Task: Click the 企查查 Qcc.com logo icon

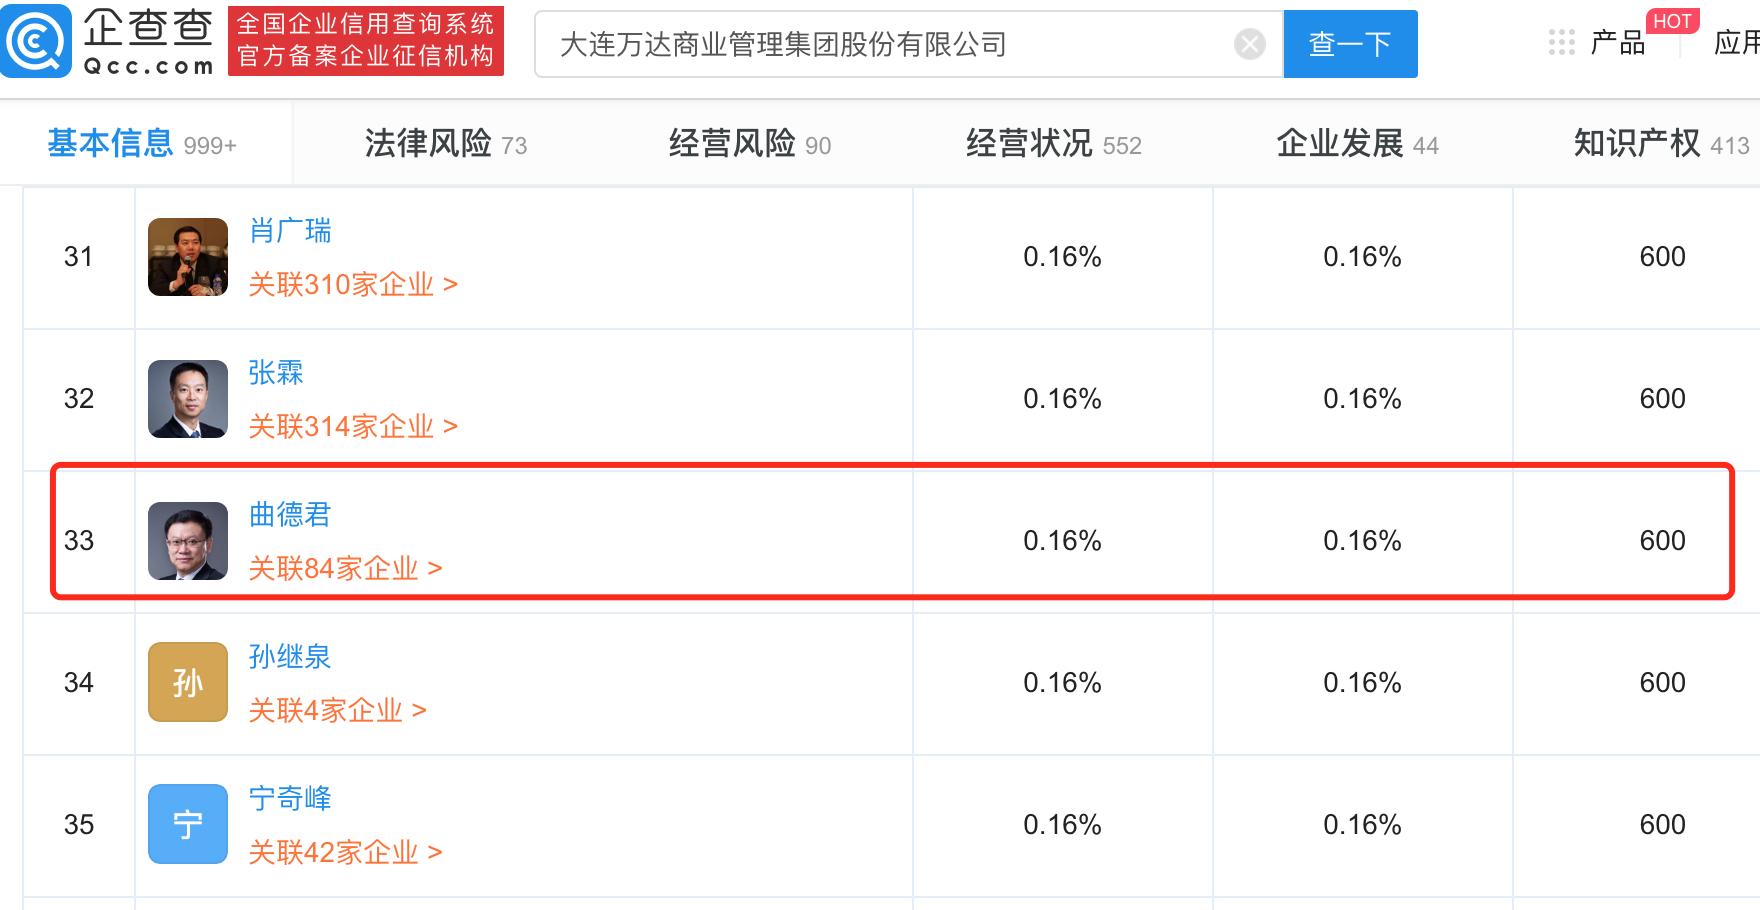Action: pyautogui.click(x=35, y=43)
